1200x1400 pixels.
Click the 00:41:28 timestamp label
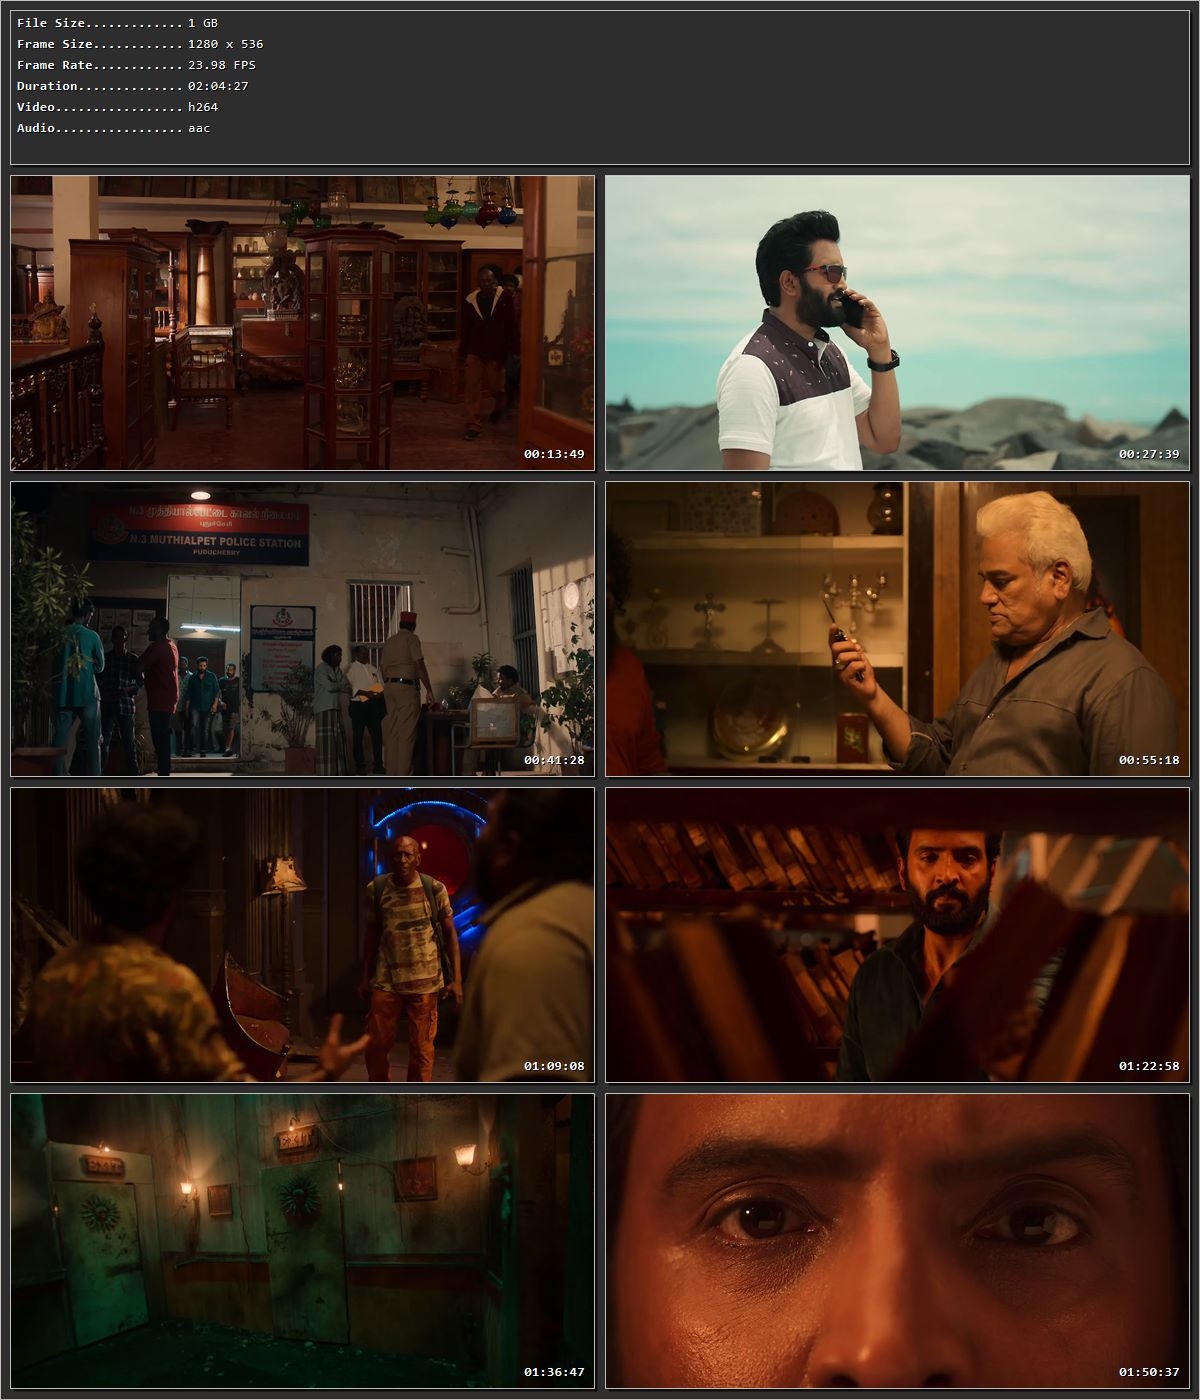pos(553,760)
